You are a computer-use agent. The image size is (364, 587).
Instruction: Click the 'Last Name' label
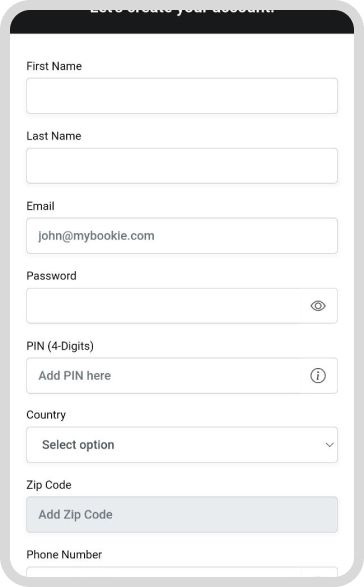54,136
